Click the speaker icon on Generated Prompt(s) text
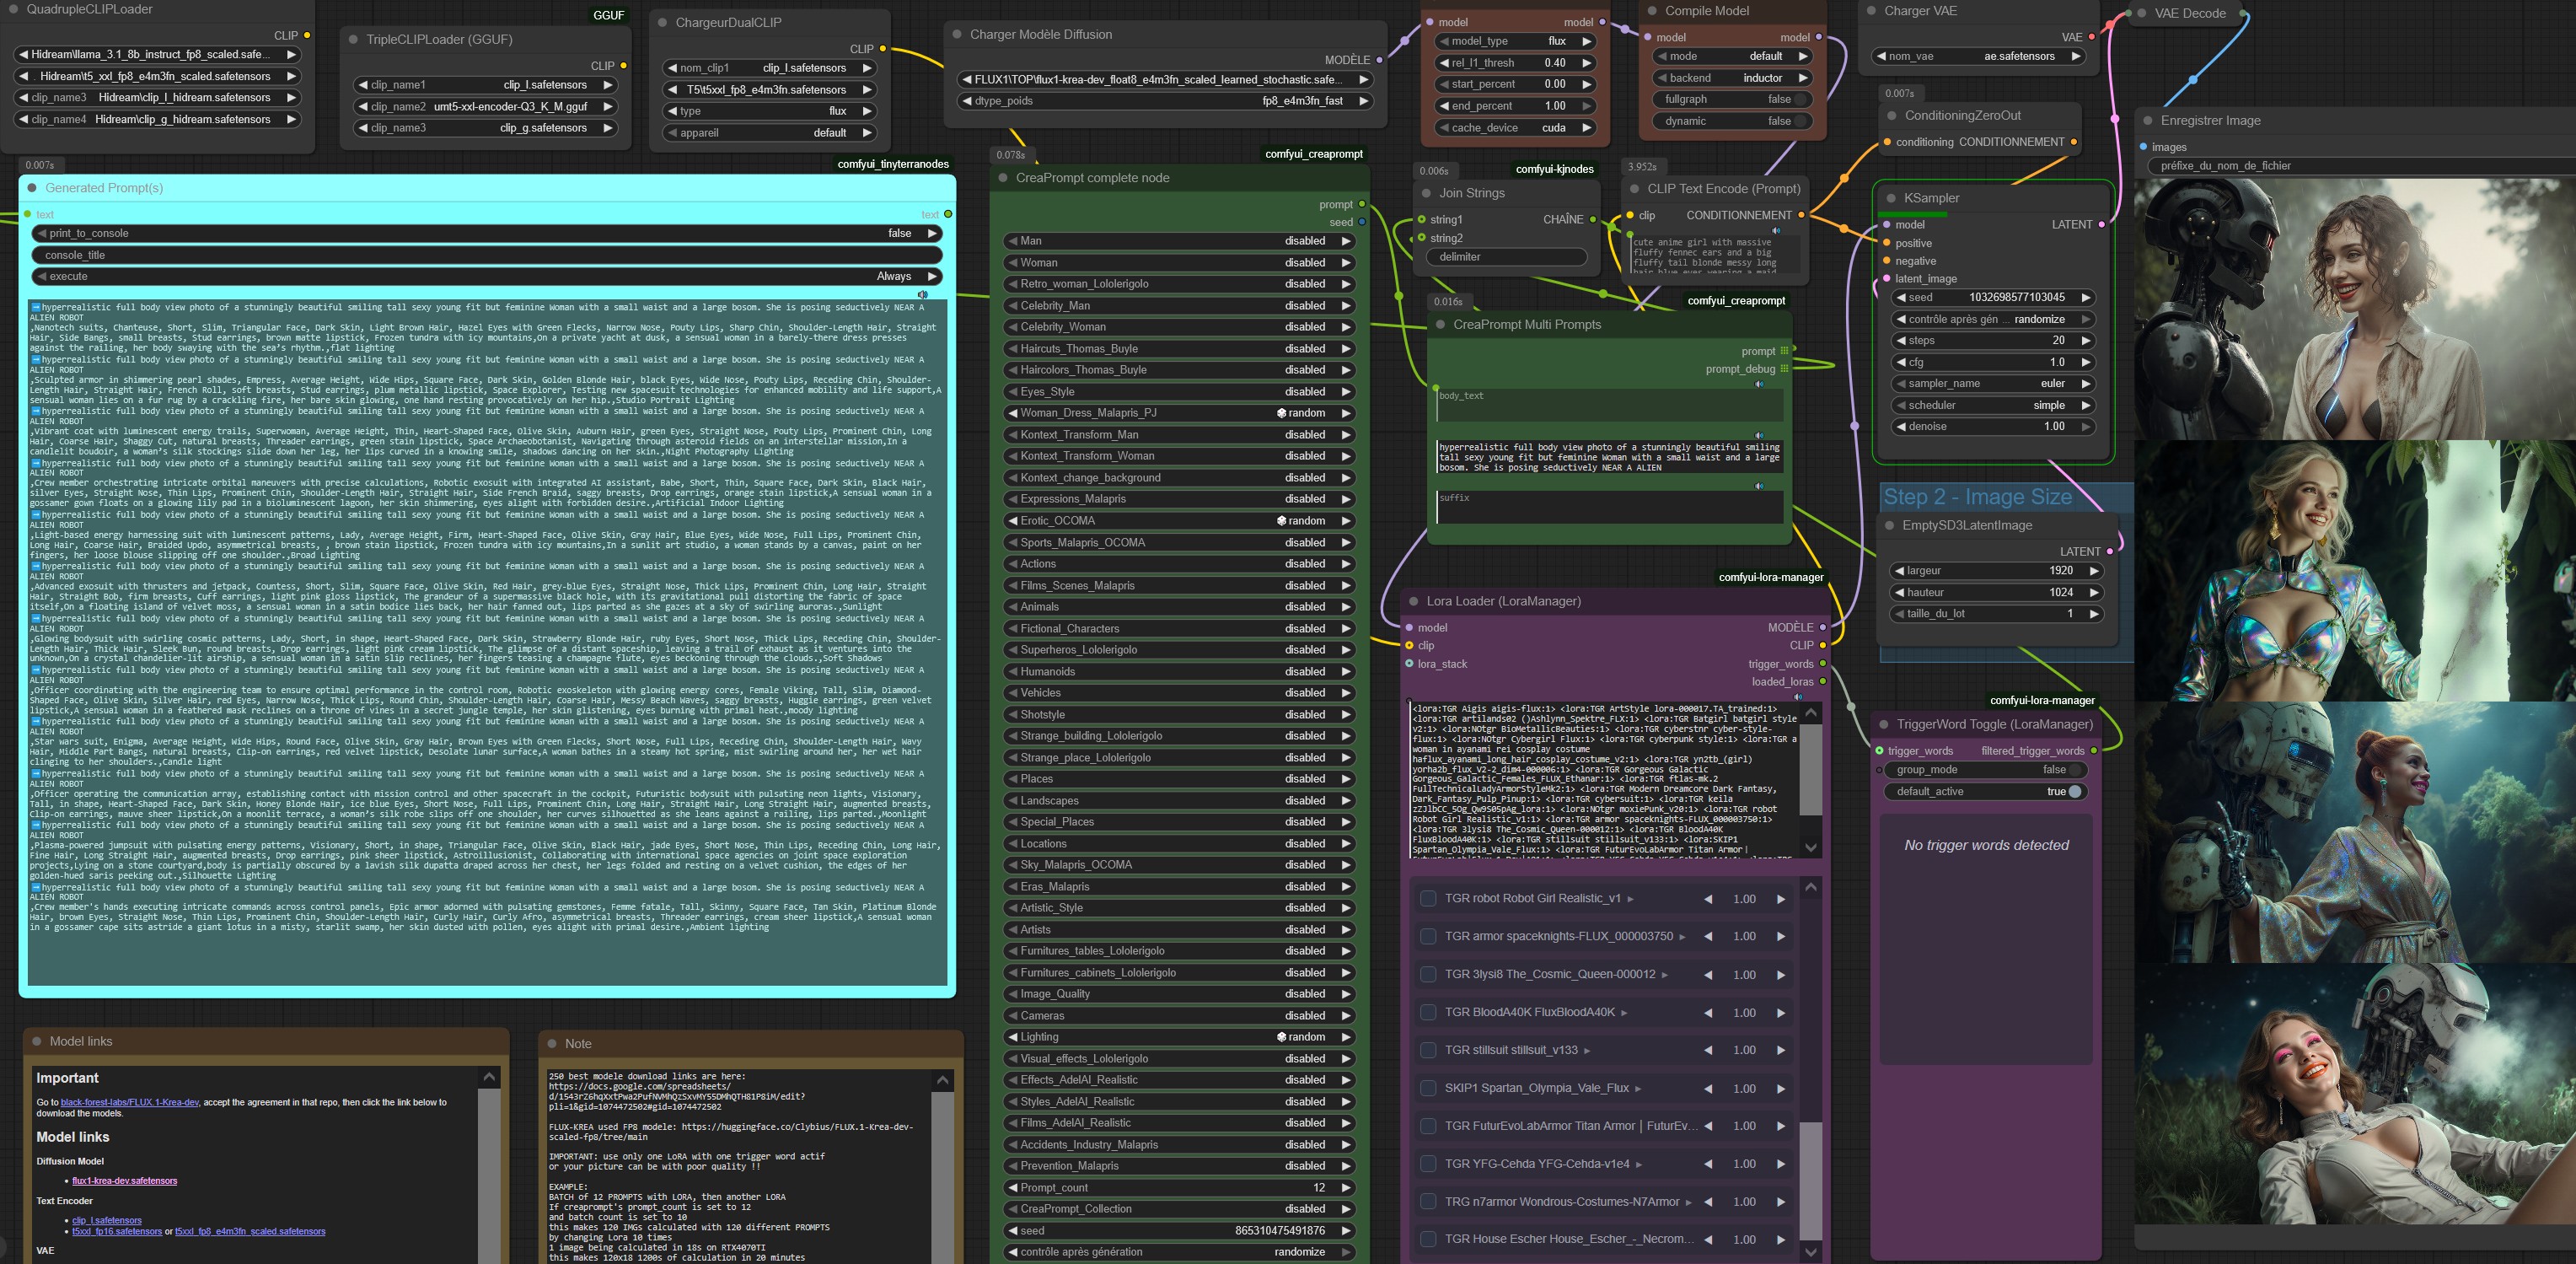 tap(922, 294)
